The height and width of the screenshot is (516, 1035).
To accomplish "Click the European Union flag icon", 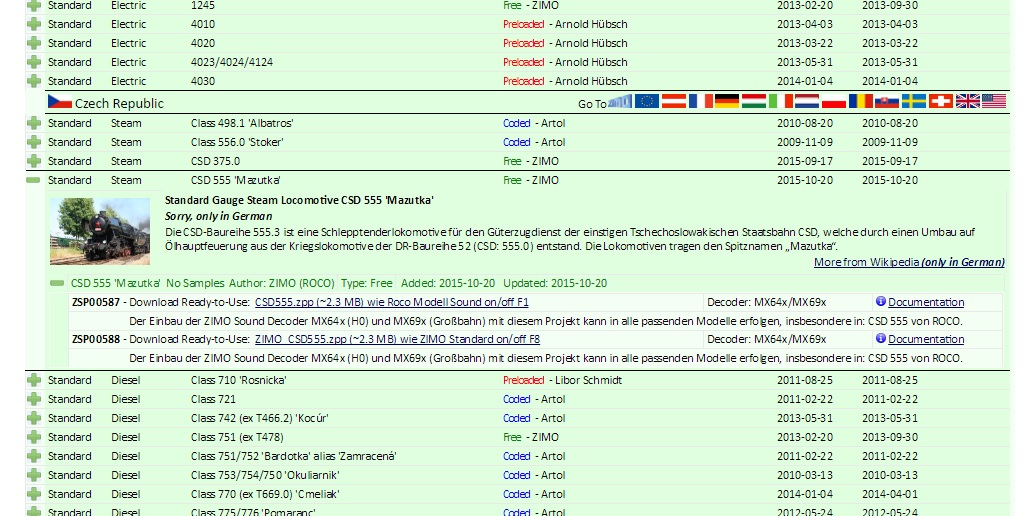I will tap(647, 102).
